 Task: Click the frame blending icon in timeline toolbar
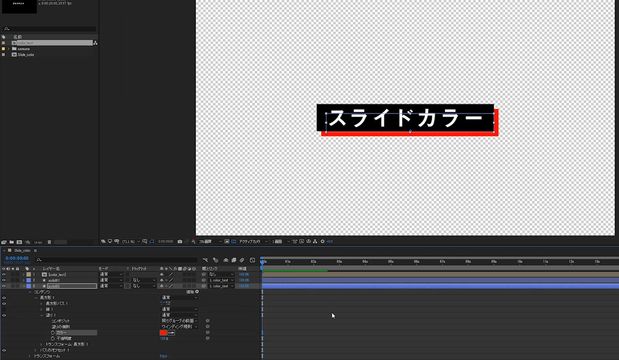[x=226, y=260]
